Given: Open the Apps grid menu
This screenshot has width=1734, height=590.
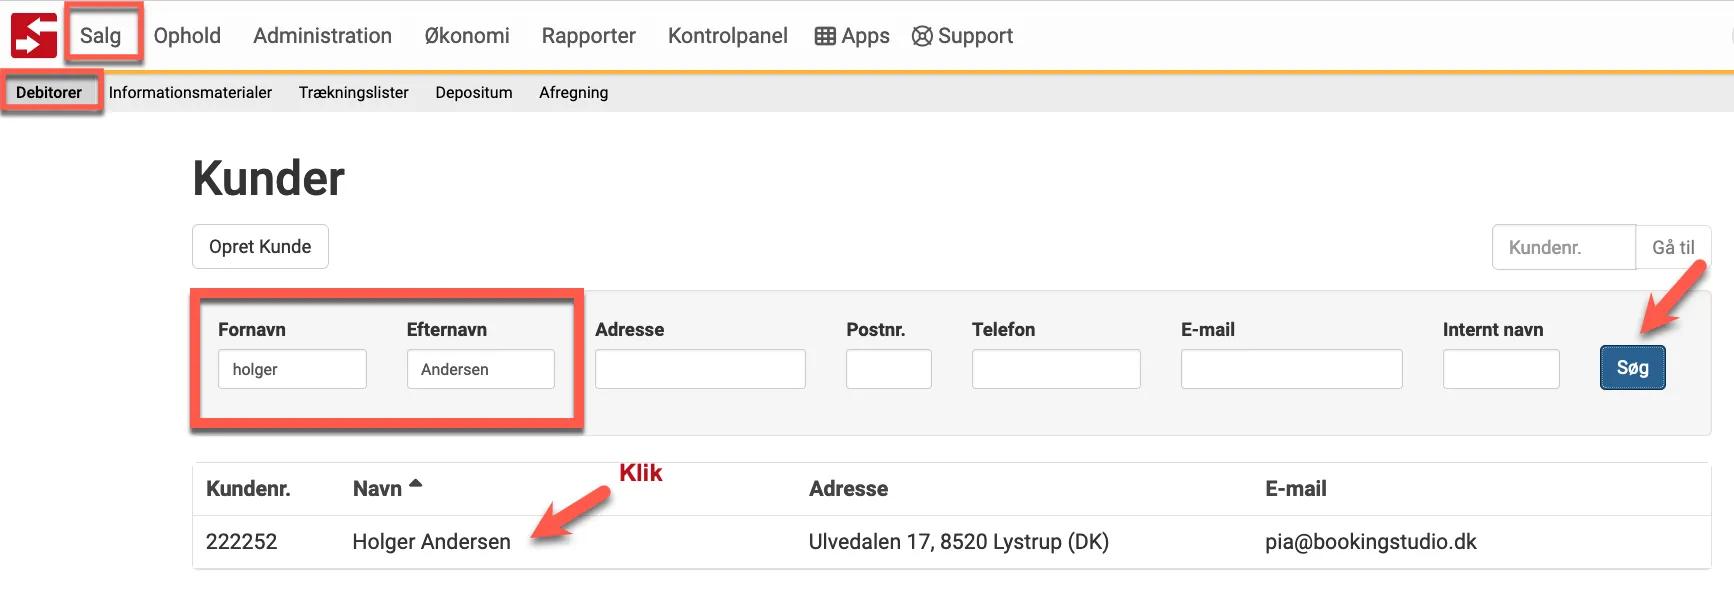Looking at the screenshot, I should coord(852,36).
